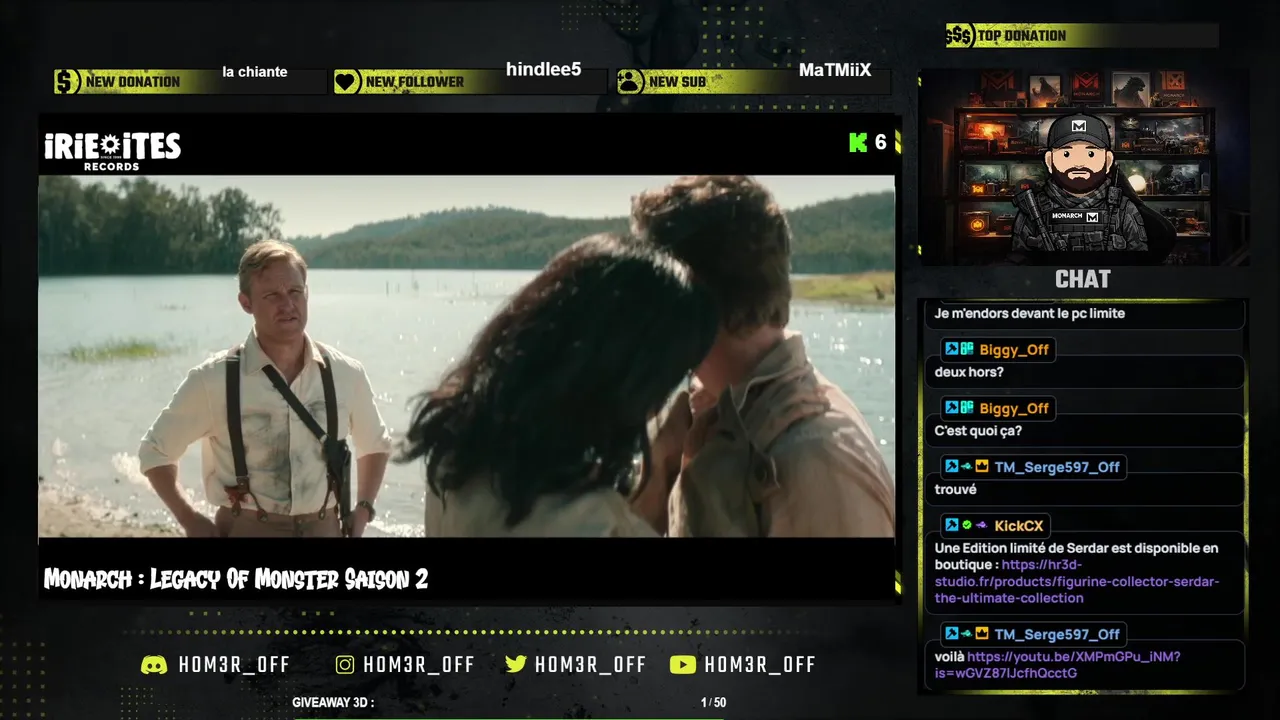The image size is (1280, 720).
Task: Click username Biggy_Off above 'deux hors?'
Action: pos(1014,350)
